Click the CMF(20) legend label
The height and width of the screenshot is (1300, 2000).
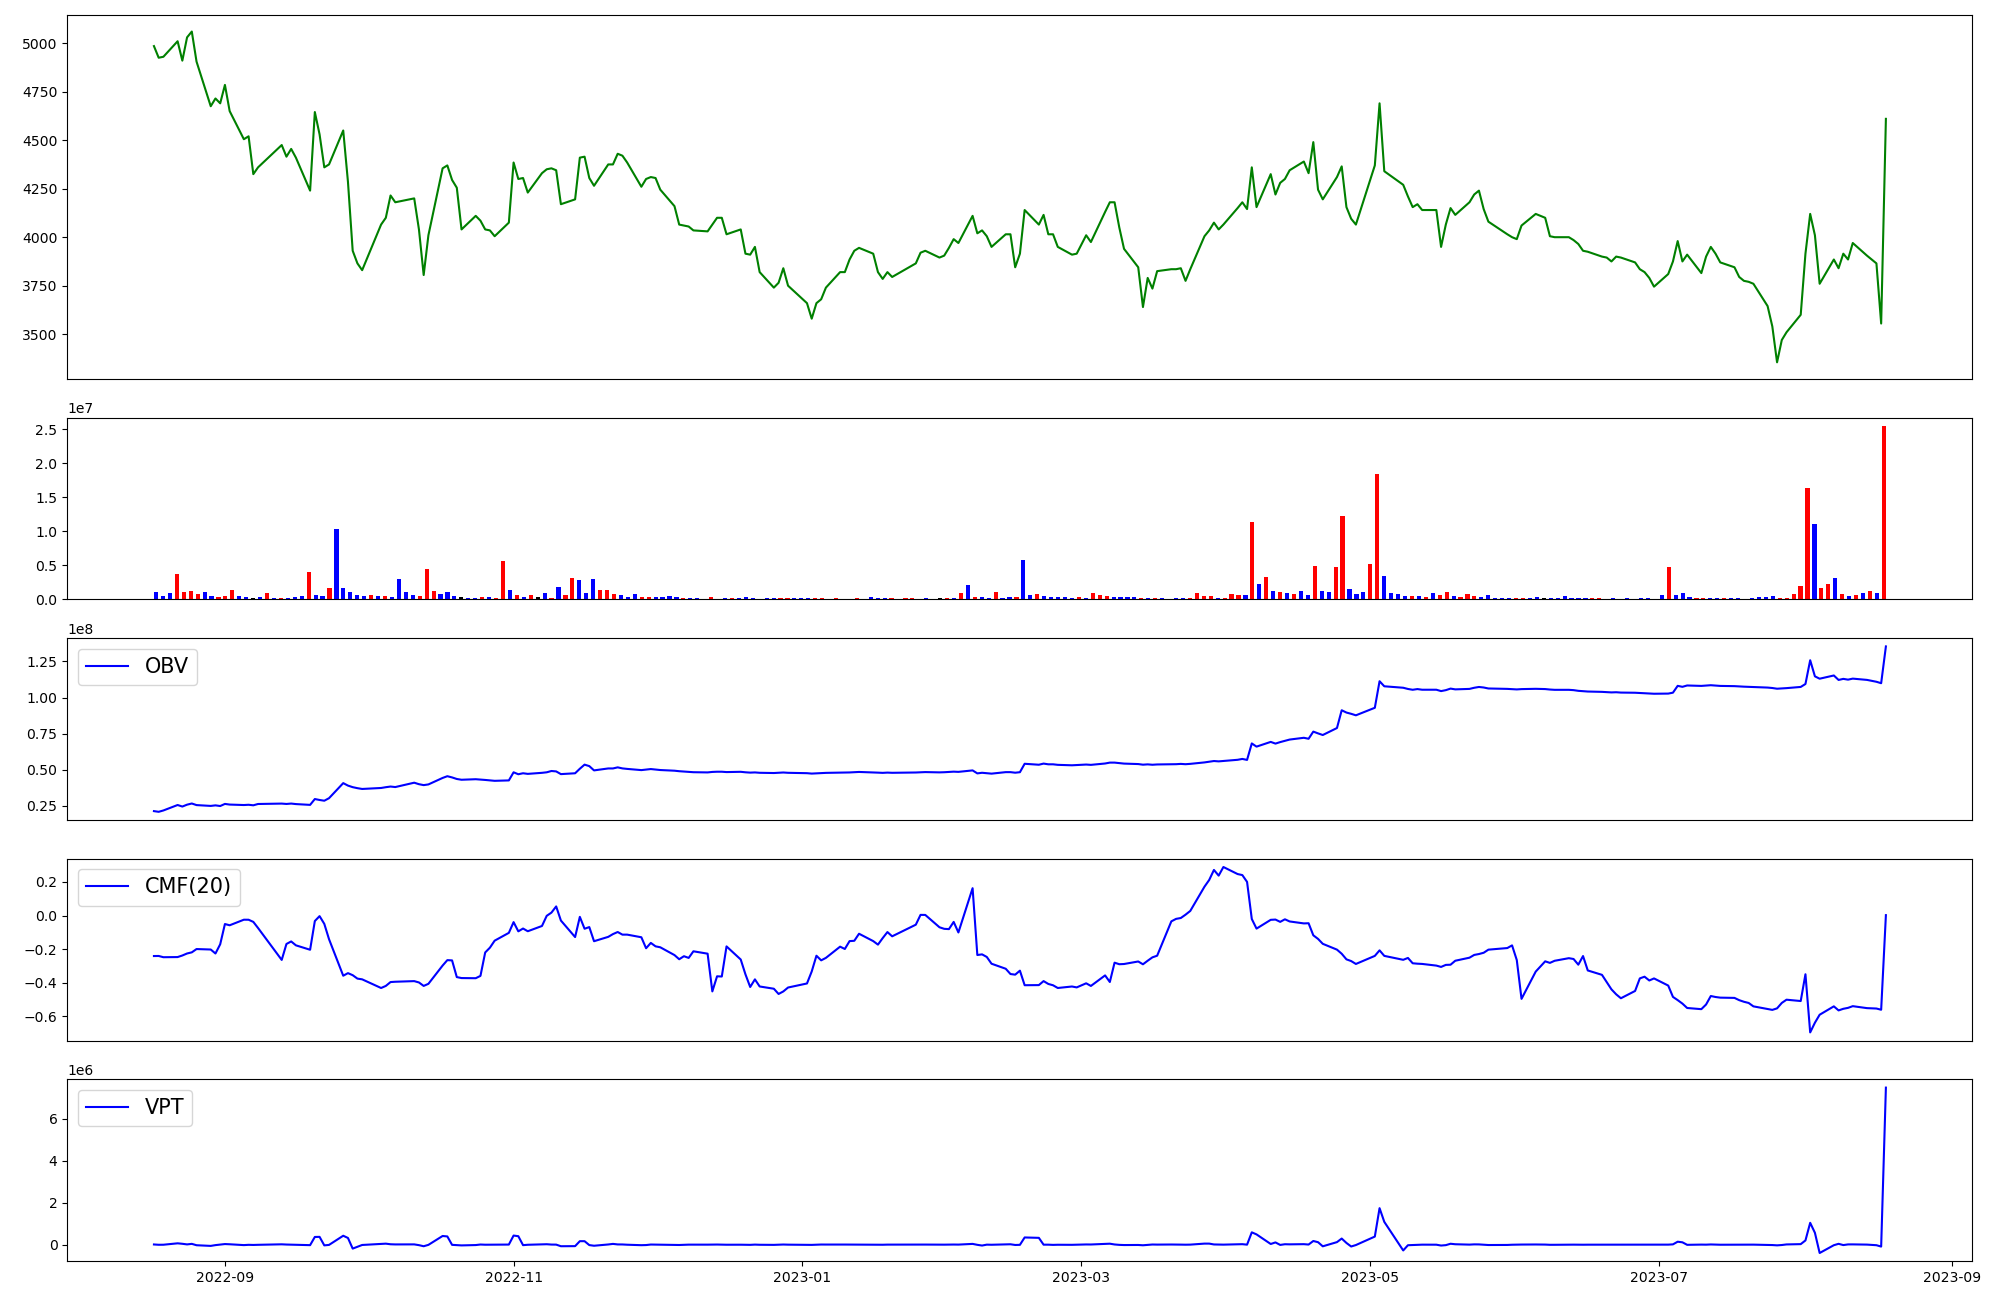tap(187, 887)
